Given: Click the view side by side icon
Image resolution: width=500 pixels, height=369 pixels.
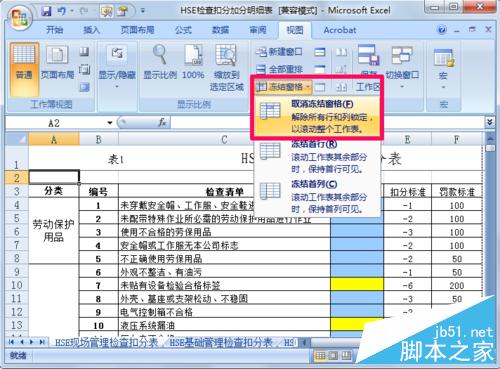Looking at the screenshot, I should point(341,52).
